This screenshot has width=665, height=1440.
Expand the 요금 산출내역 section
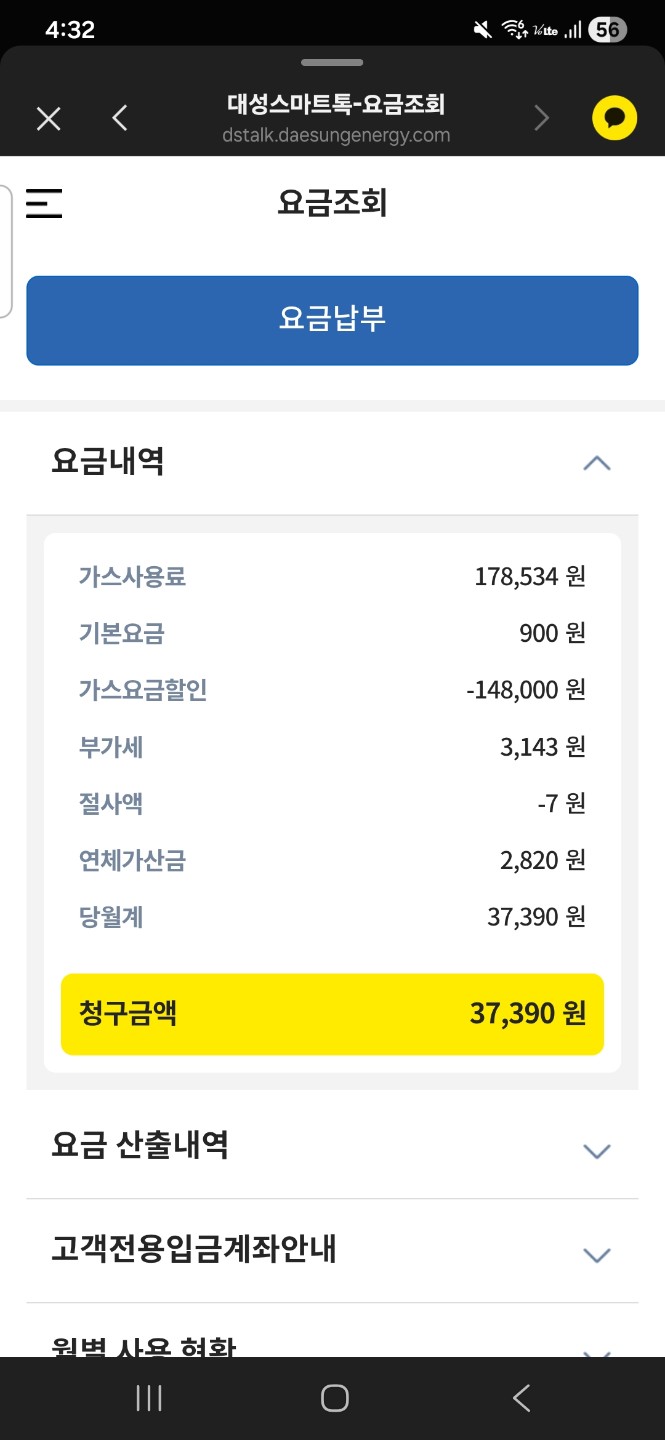coord(596,1151)
